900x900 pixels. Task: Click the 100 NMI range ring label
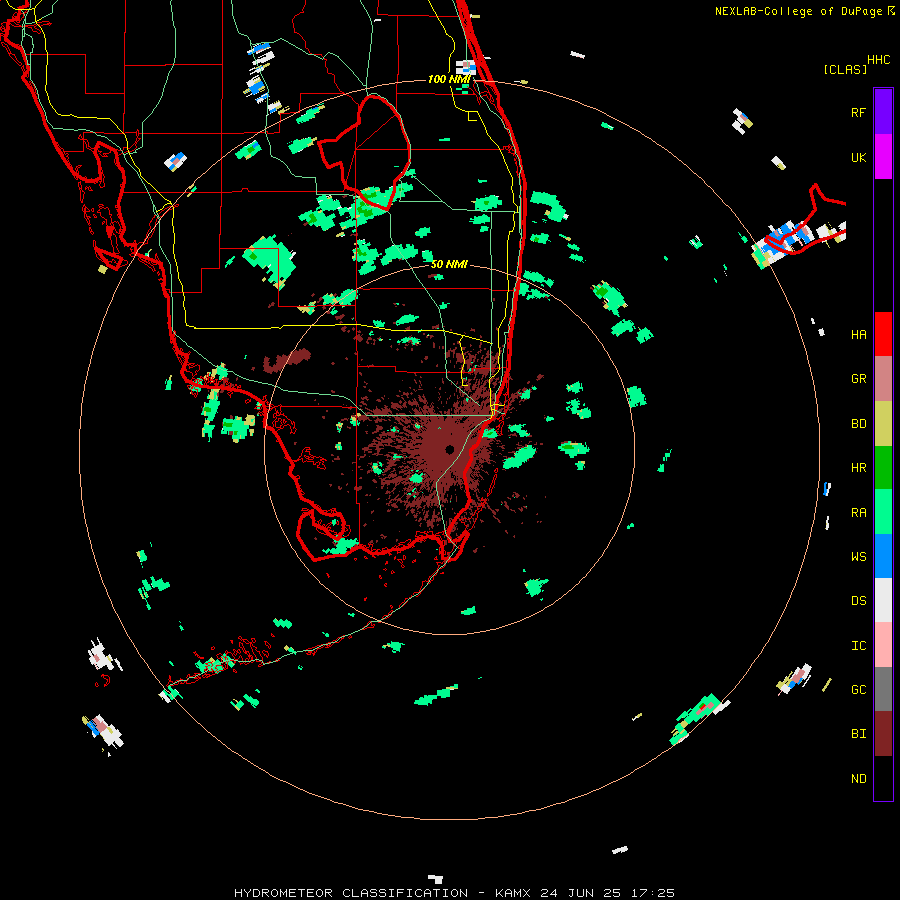449,79
